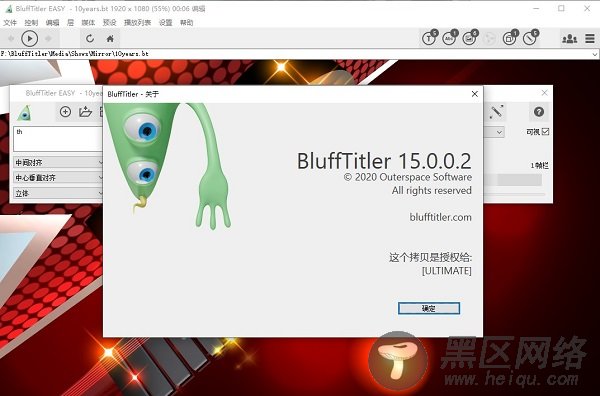Go to the previous show arrow
600x396 pixels.
(11, 39)
